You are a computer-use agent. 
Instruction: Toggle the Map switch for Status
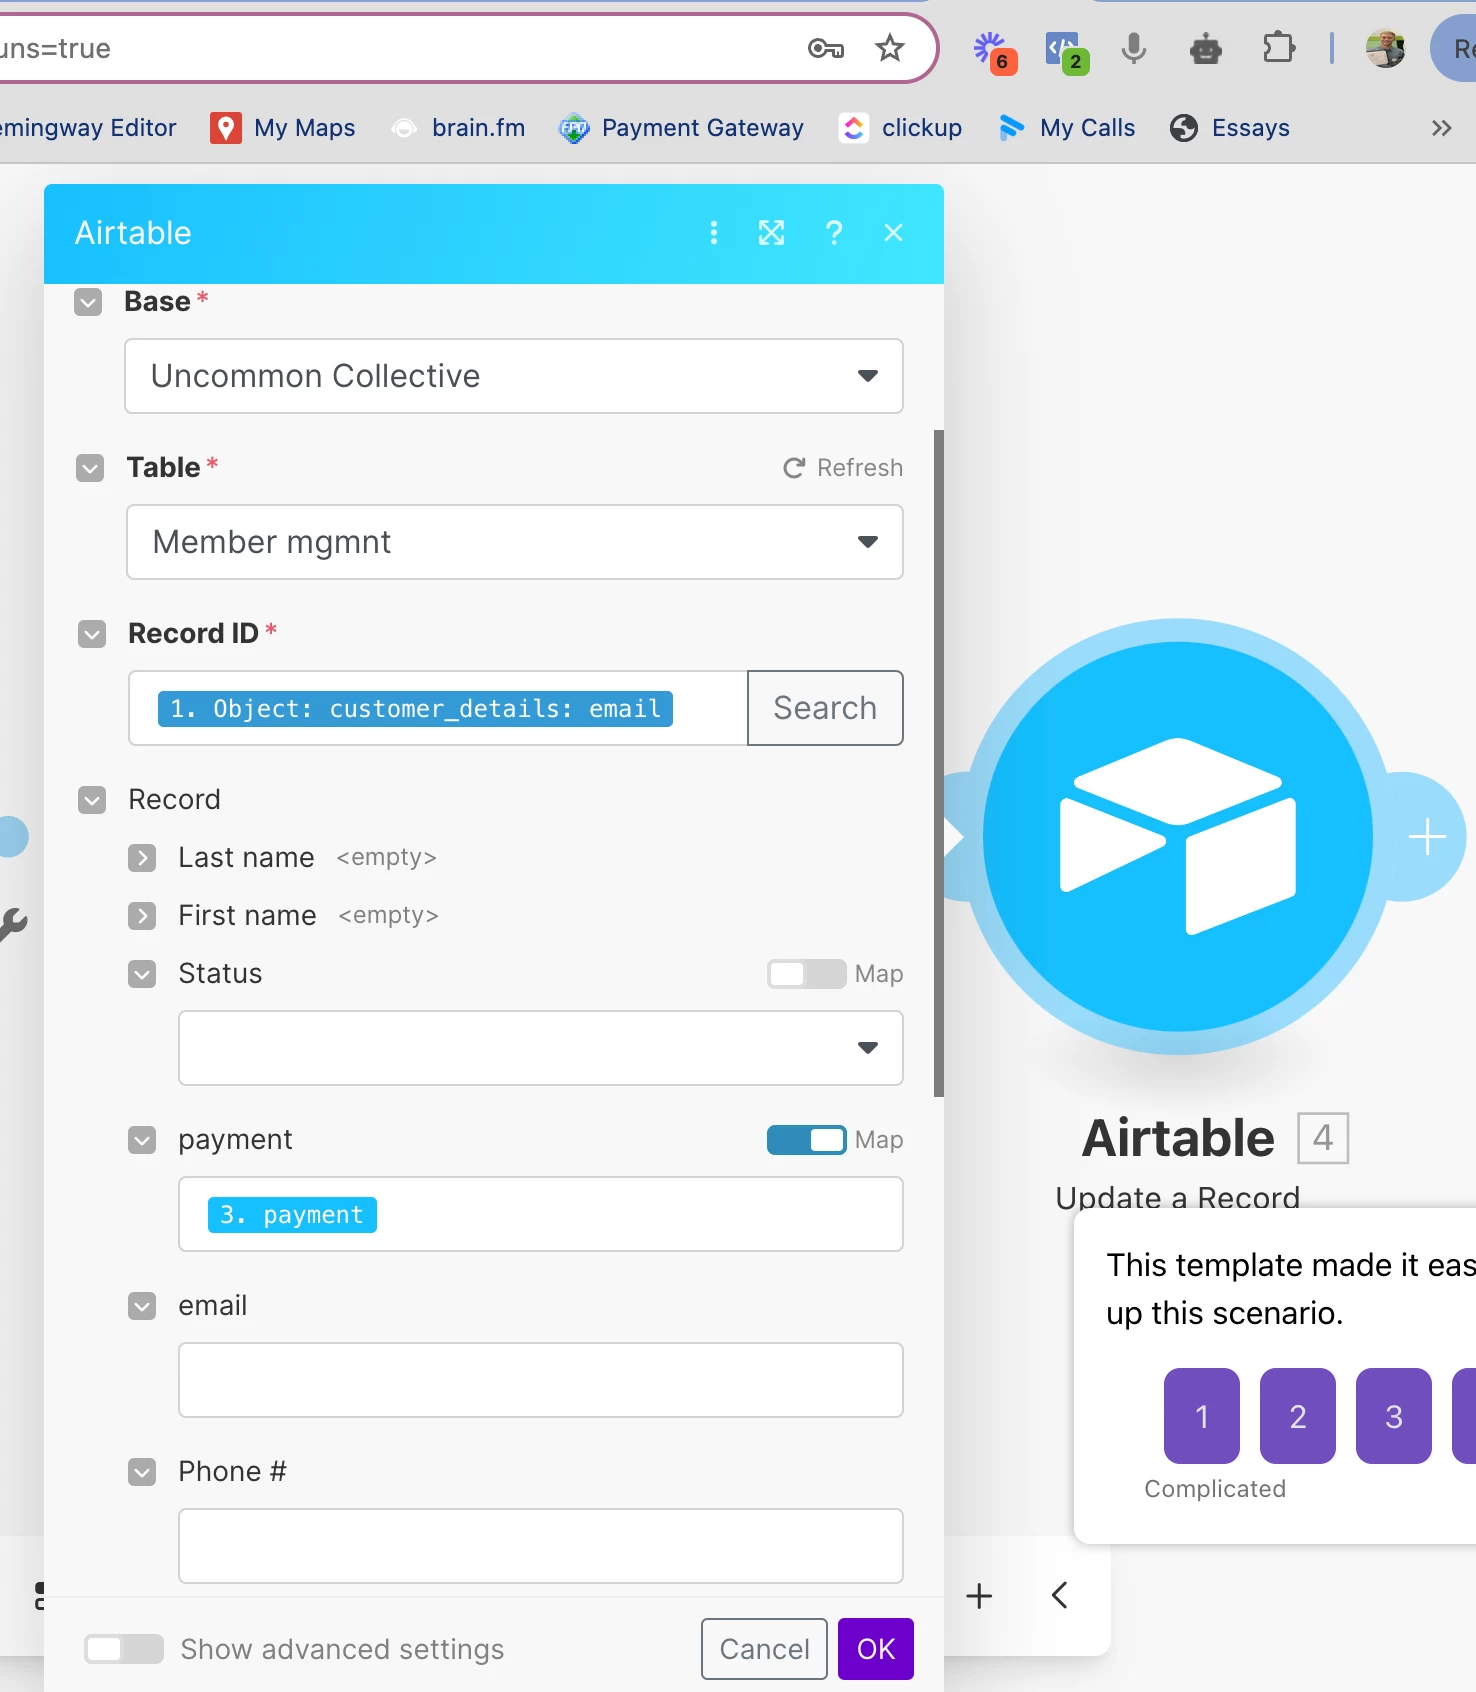[x=806, y=974]
